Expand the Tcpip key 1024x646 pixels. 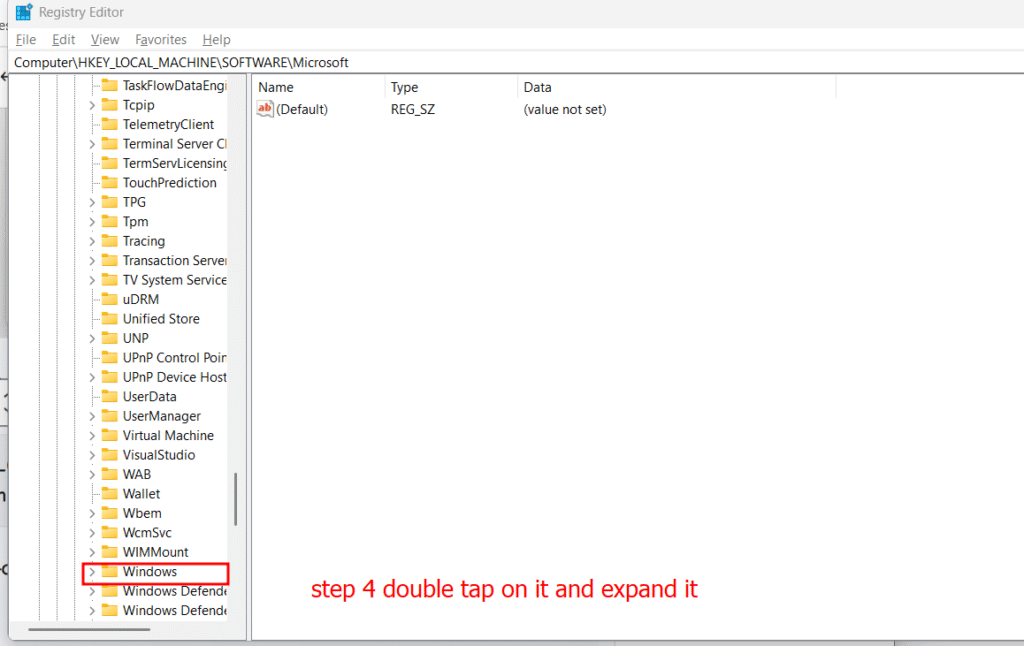tap(92, 105)
